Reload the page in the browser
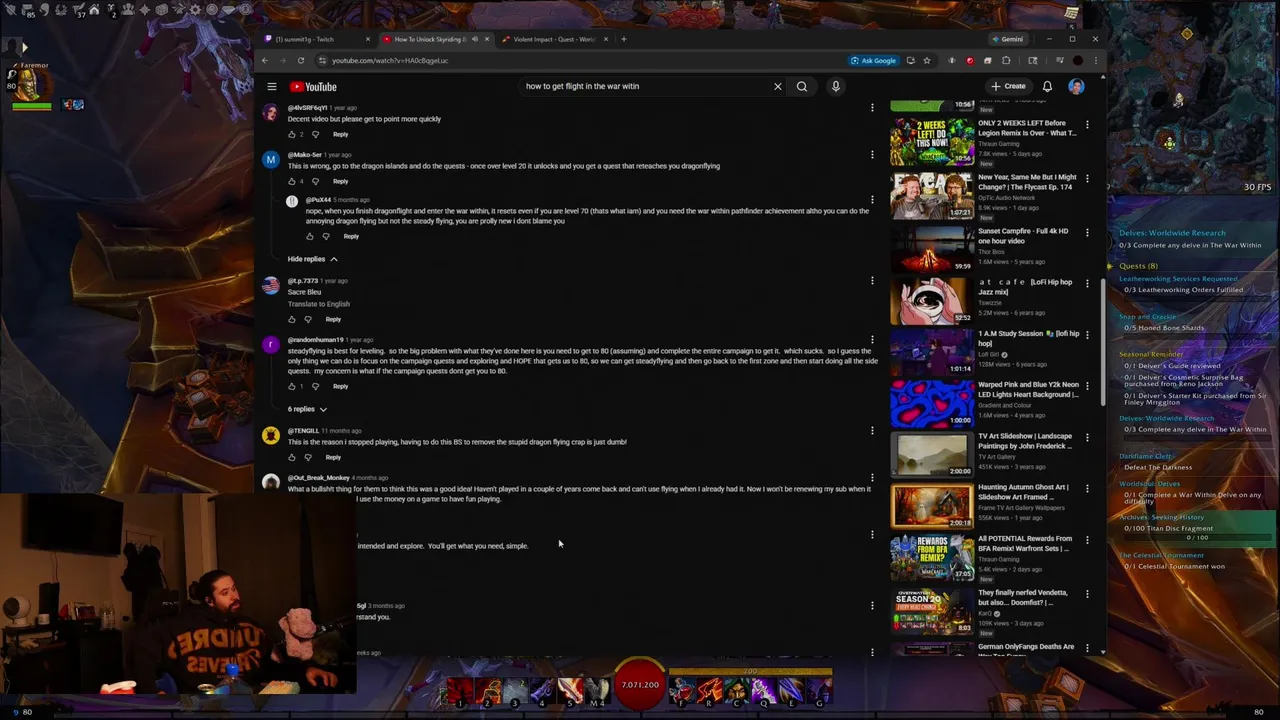 tap(300, 60)
